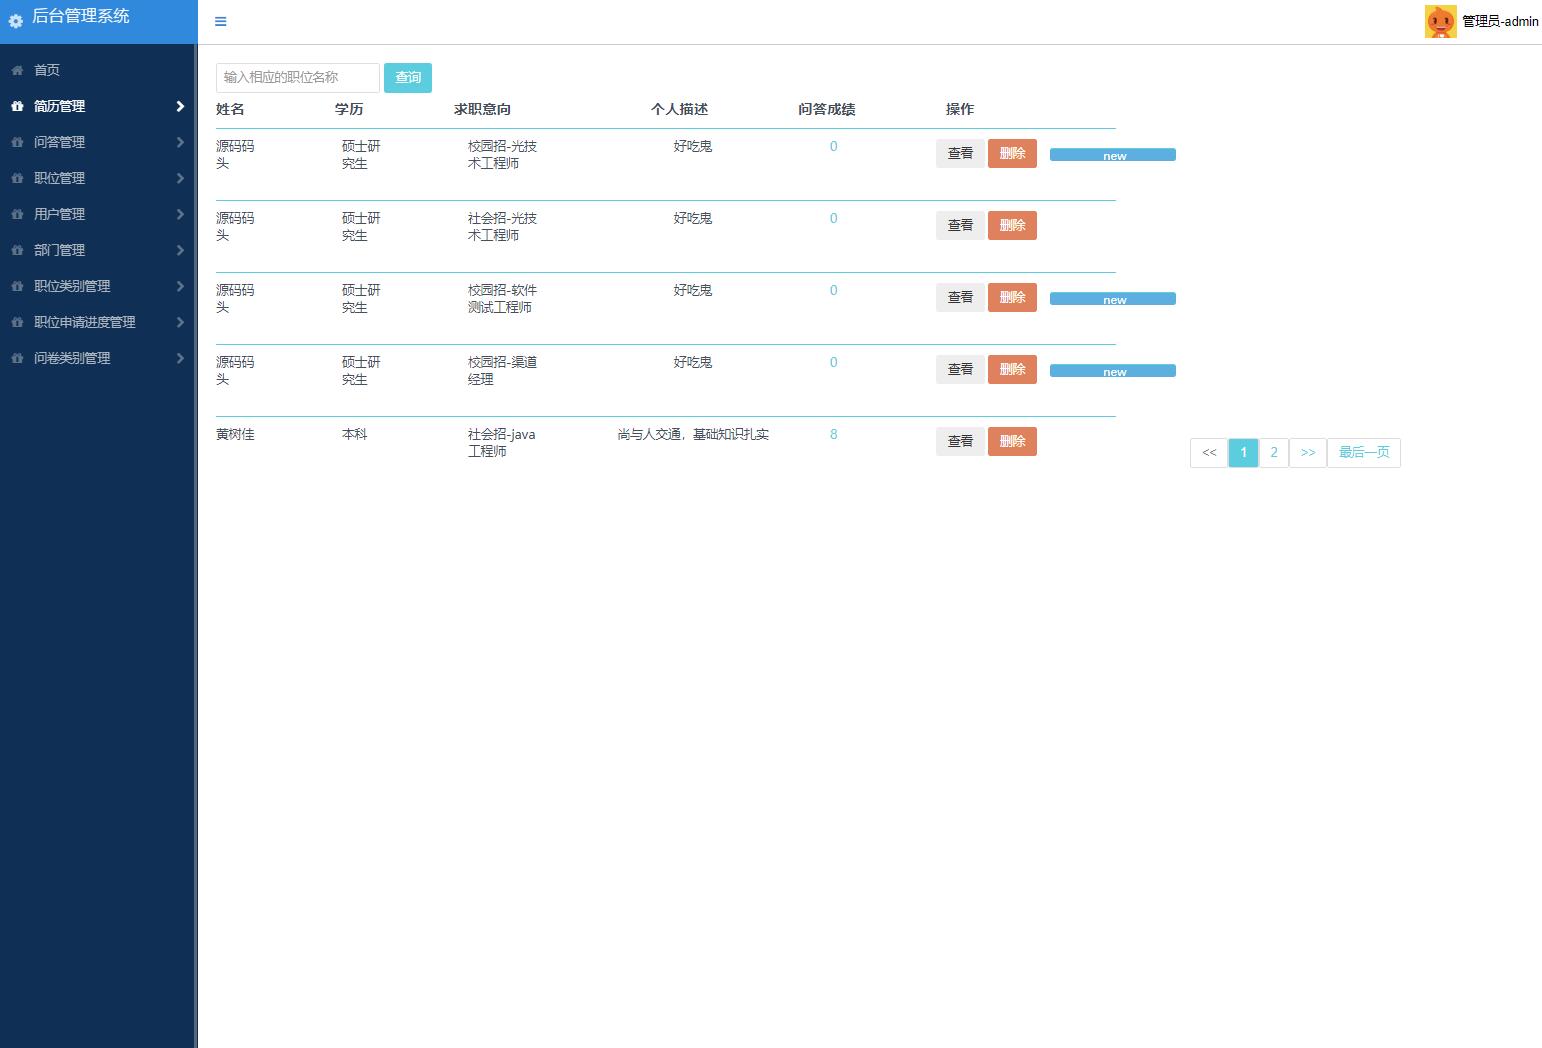Image resolution: width=1542 pixels, height=1048 pixels.
Task: Expand the 问卷类别管理 chevron
Action: click(x=180, y=358)
